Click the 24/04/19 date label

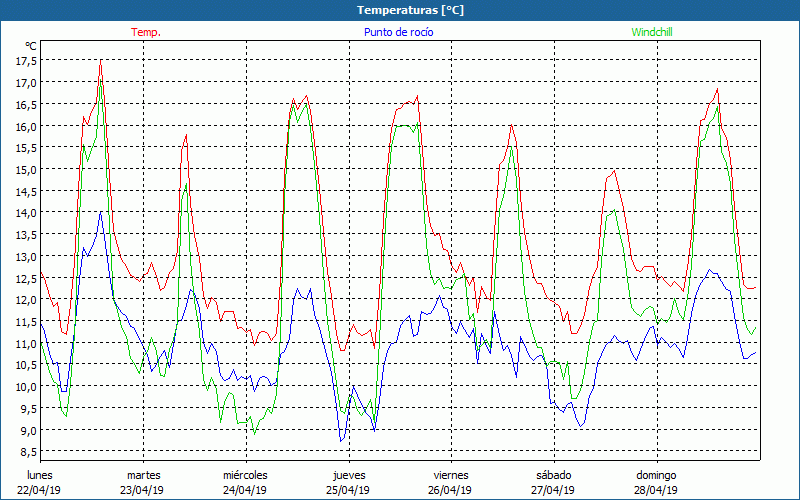pos(245,490)
